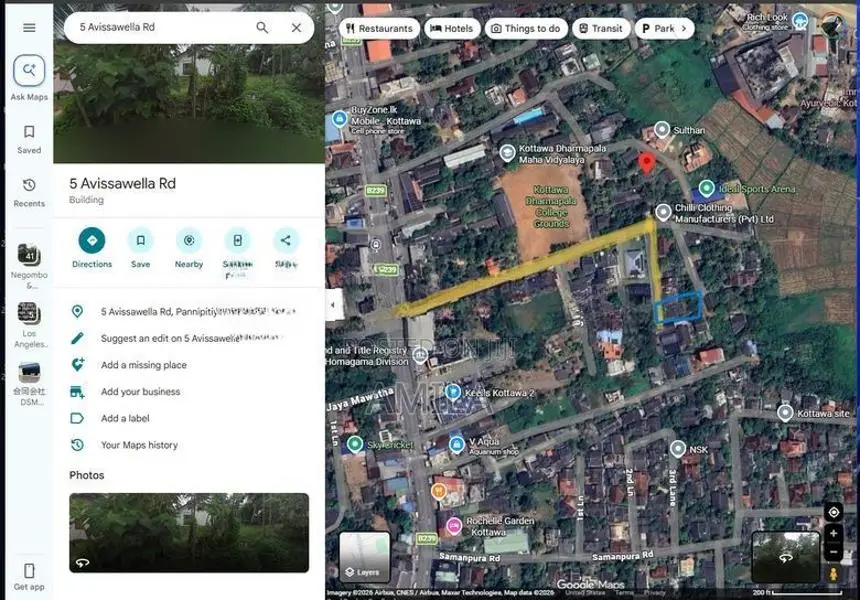
Task: Open the hamburger main menu
Action: coord(29,27)
